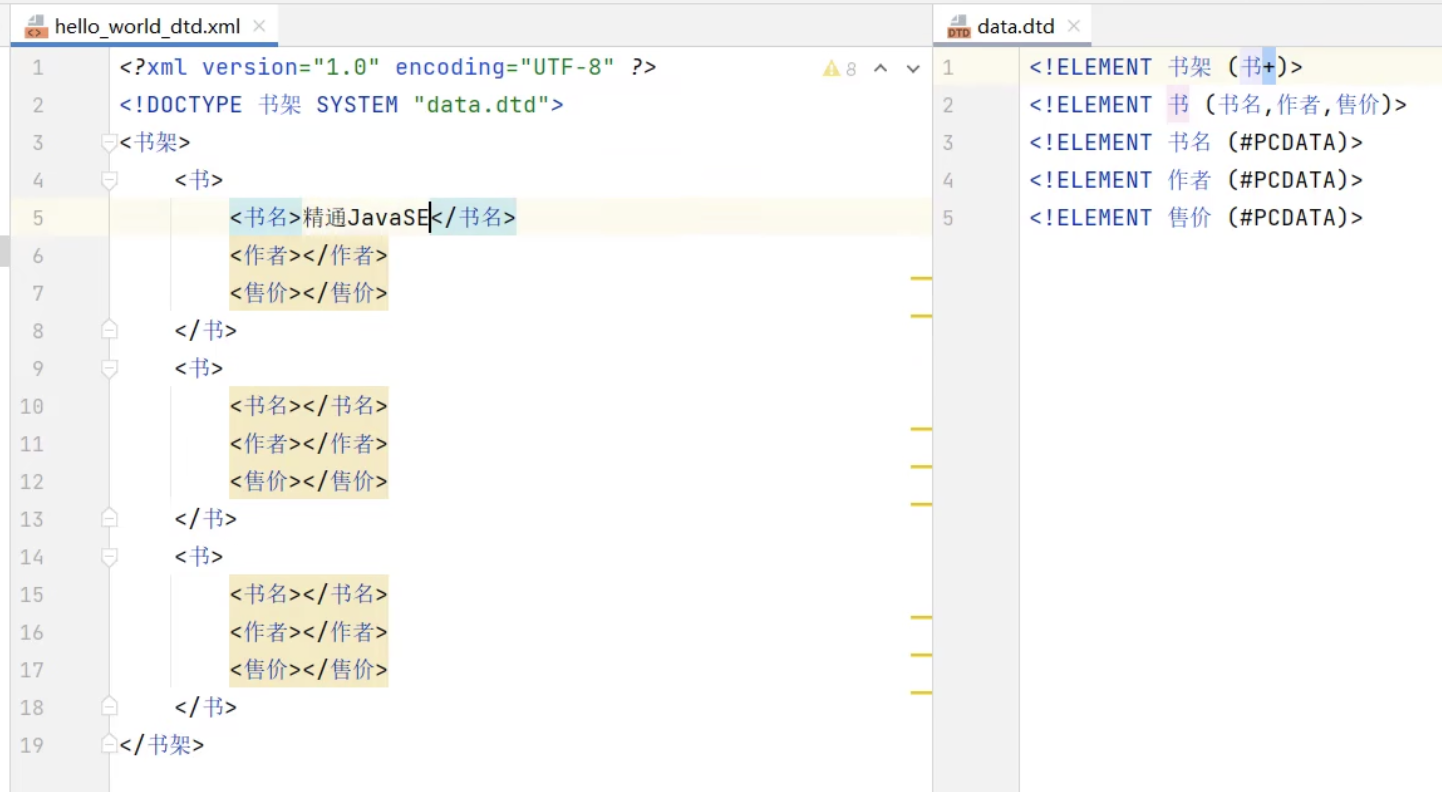This screenshot has height=792, width=1442.
Task: Click the "data.dtd" string in DOCTYPE line
Action: (x=481, y=105)
